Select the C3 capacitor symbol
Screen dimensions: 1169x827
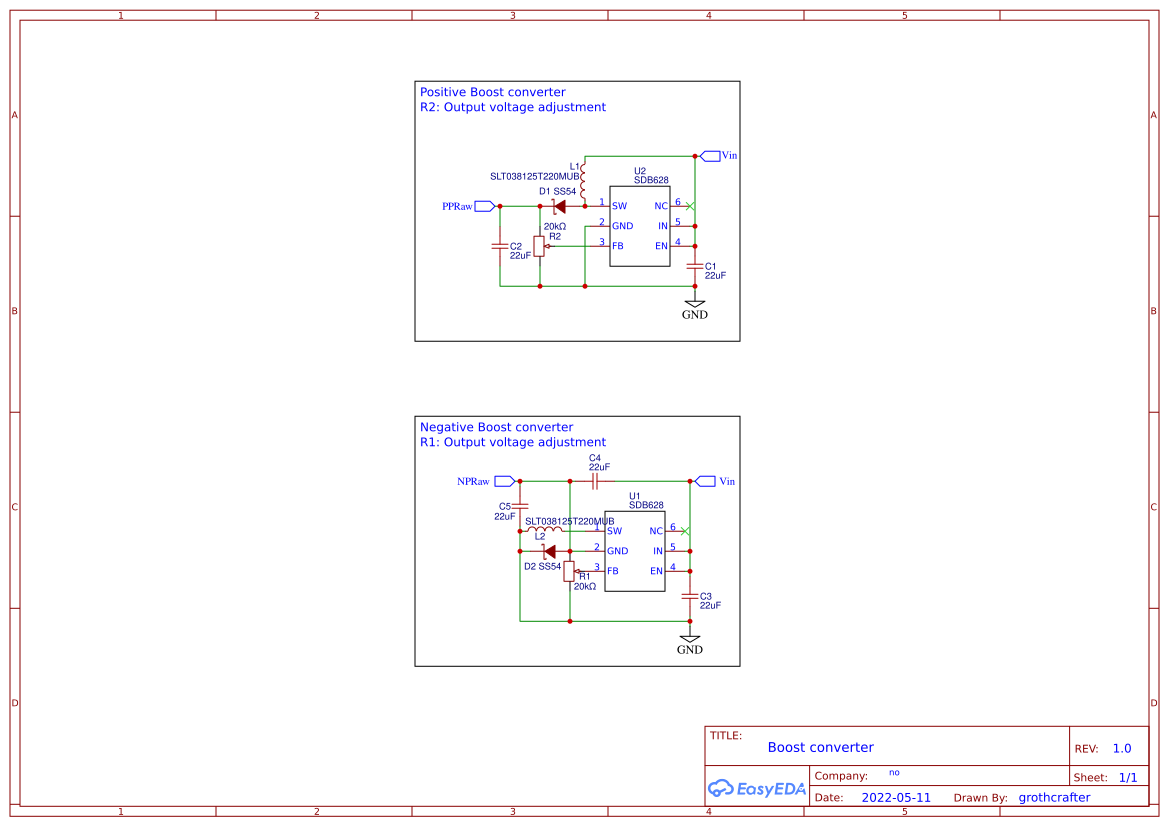click(690, 597)
